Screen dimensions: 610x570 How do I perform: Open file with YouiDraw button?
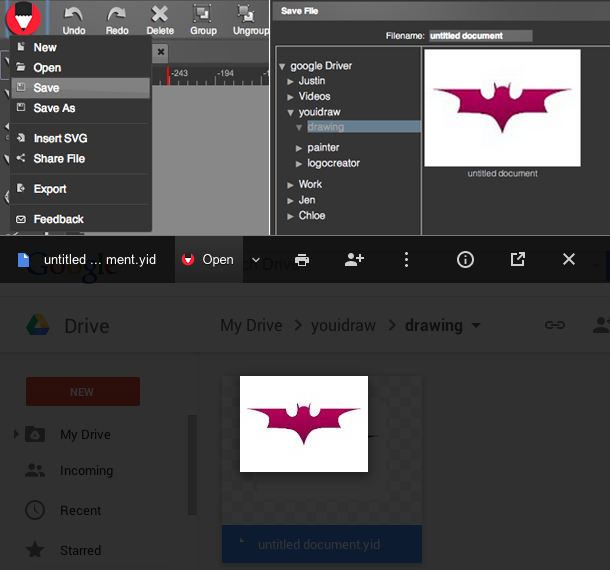point(209,260)
